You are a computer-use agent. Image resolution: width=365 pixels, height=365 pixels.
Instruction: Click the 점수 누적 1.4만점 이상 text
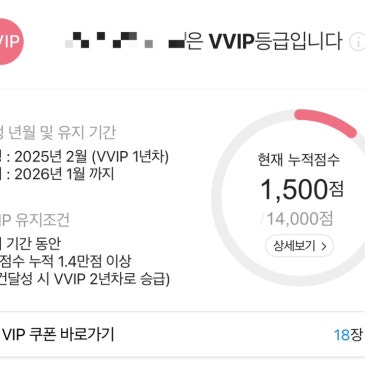(x=66, y=261)
